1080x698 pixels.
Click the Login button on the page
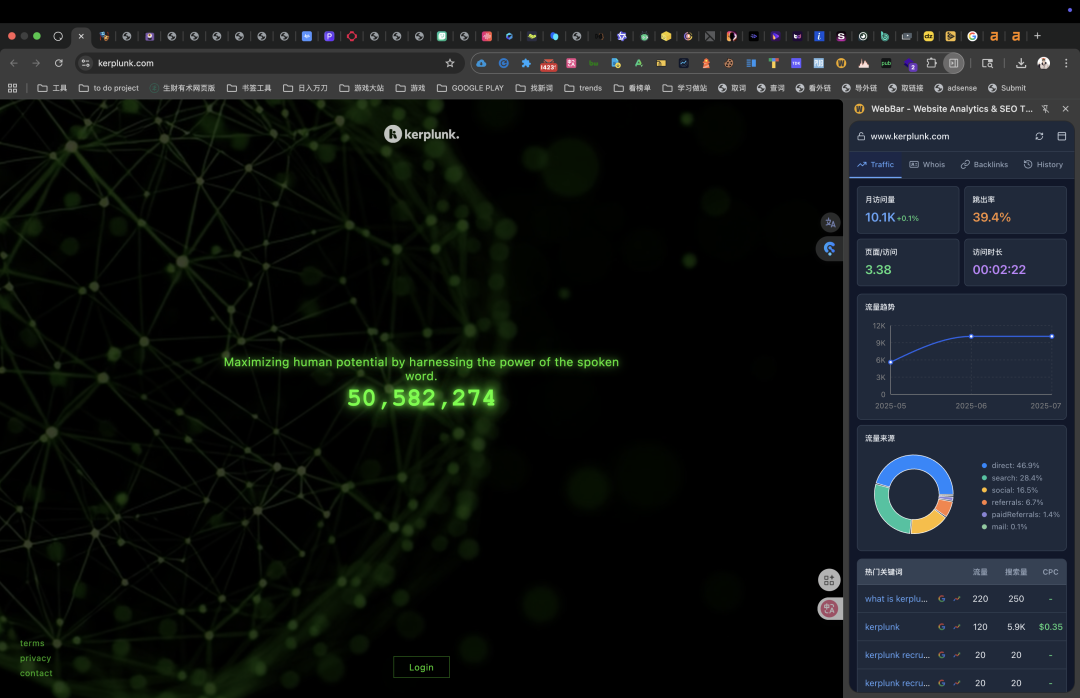click(x=421, y=667)
